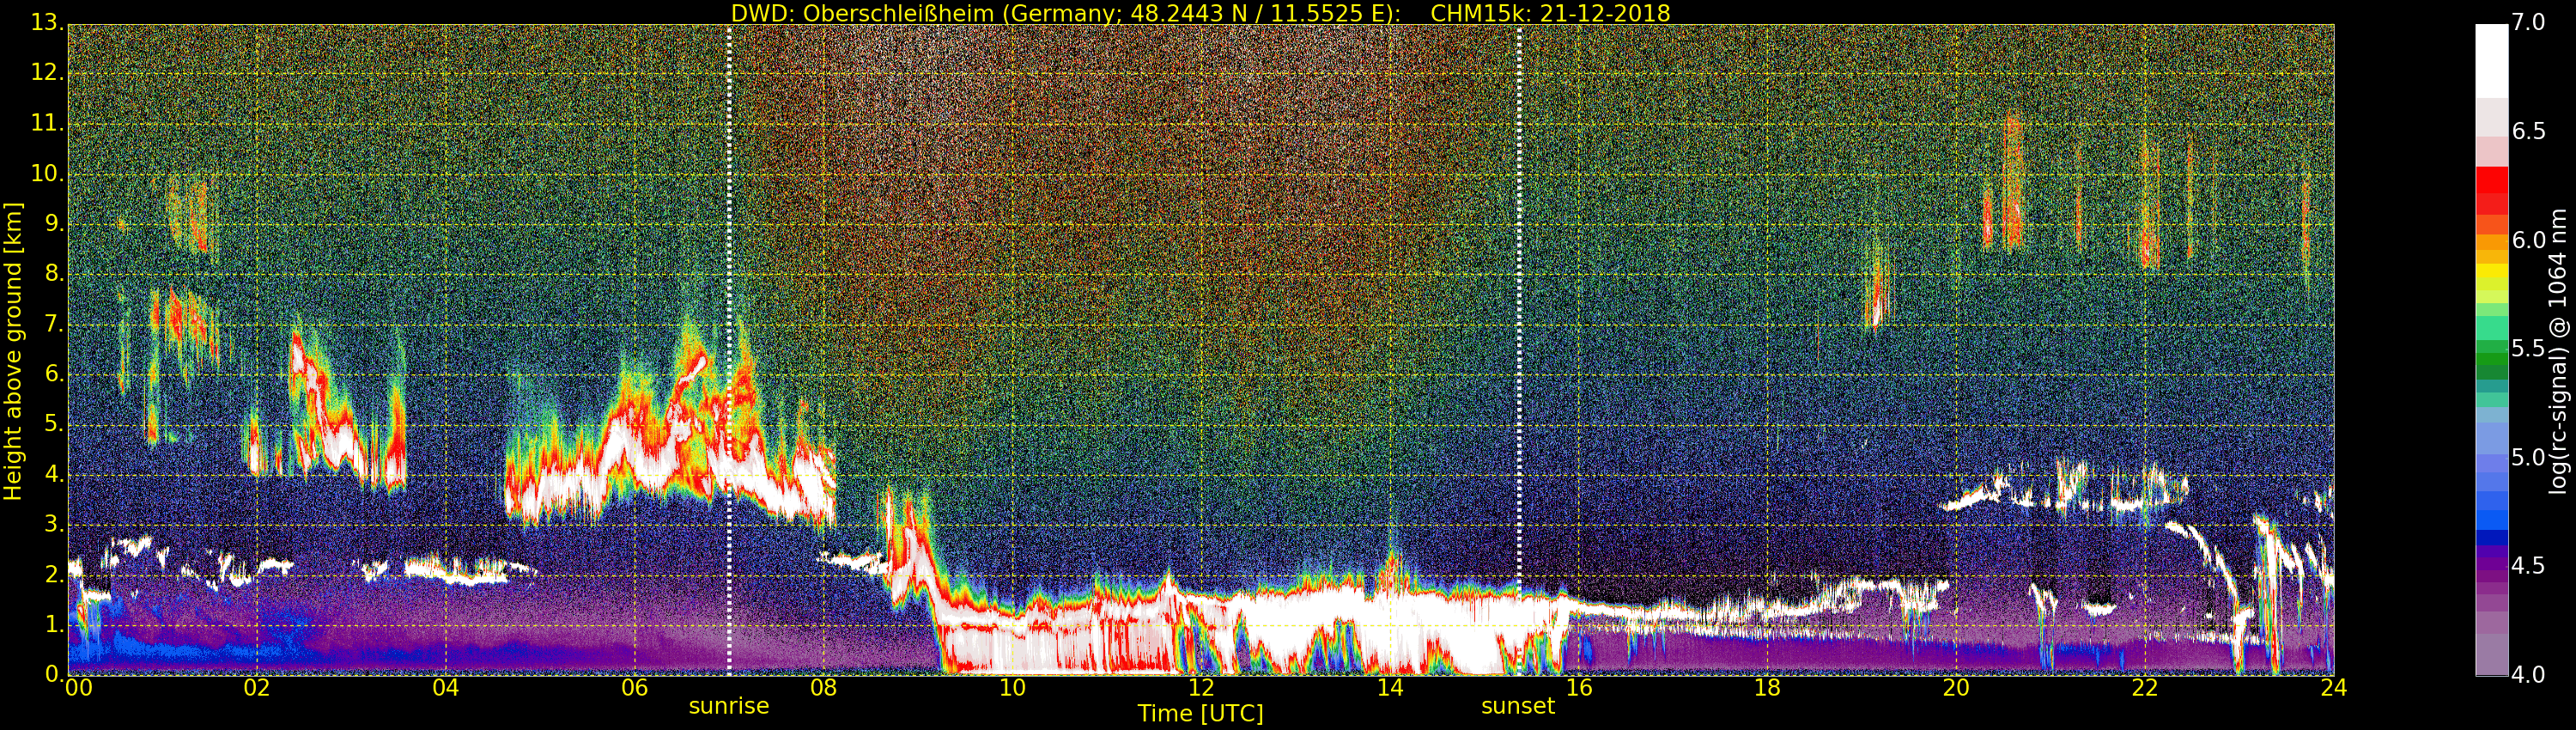The height and width of the screenshot is (730, 2576).
Task: Click the time axis tick label '06'
Action: [x=635, y=687]
